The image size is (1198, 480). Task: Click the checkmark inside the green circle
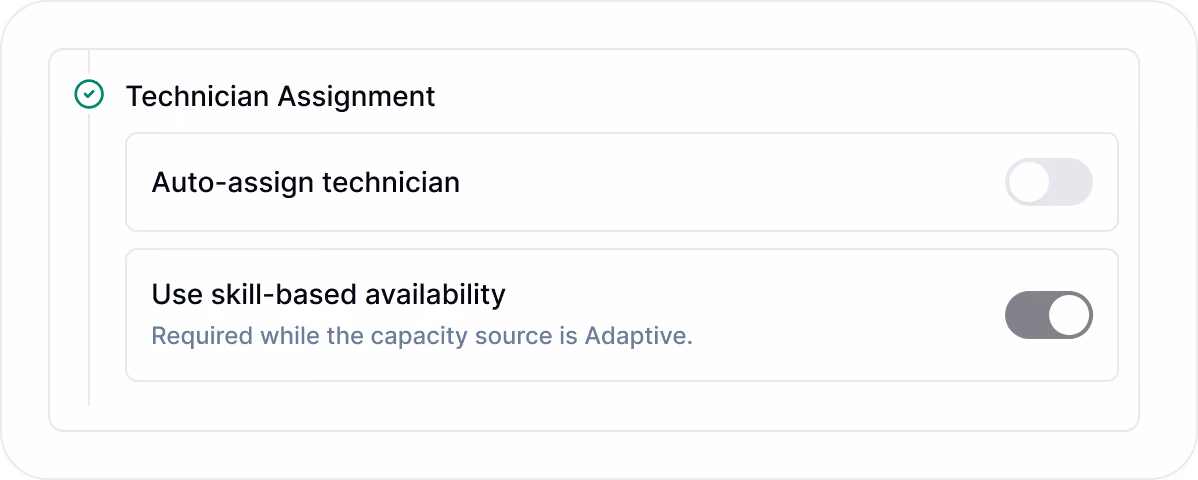[x=89, y=95]
